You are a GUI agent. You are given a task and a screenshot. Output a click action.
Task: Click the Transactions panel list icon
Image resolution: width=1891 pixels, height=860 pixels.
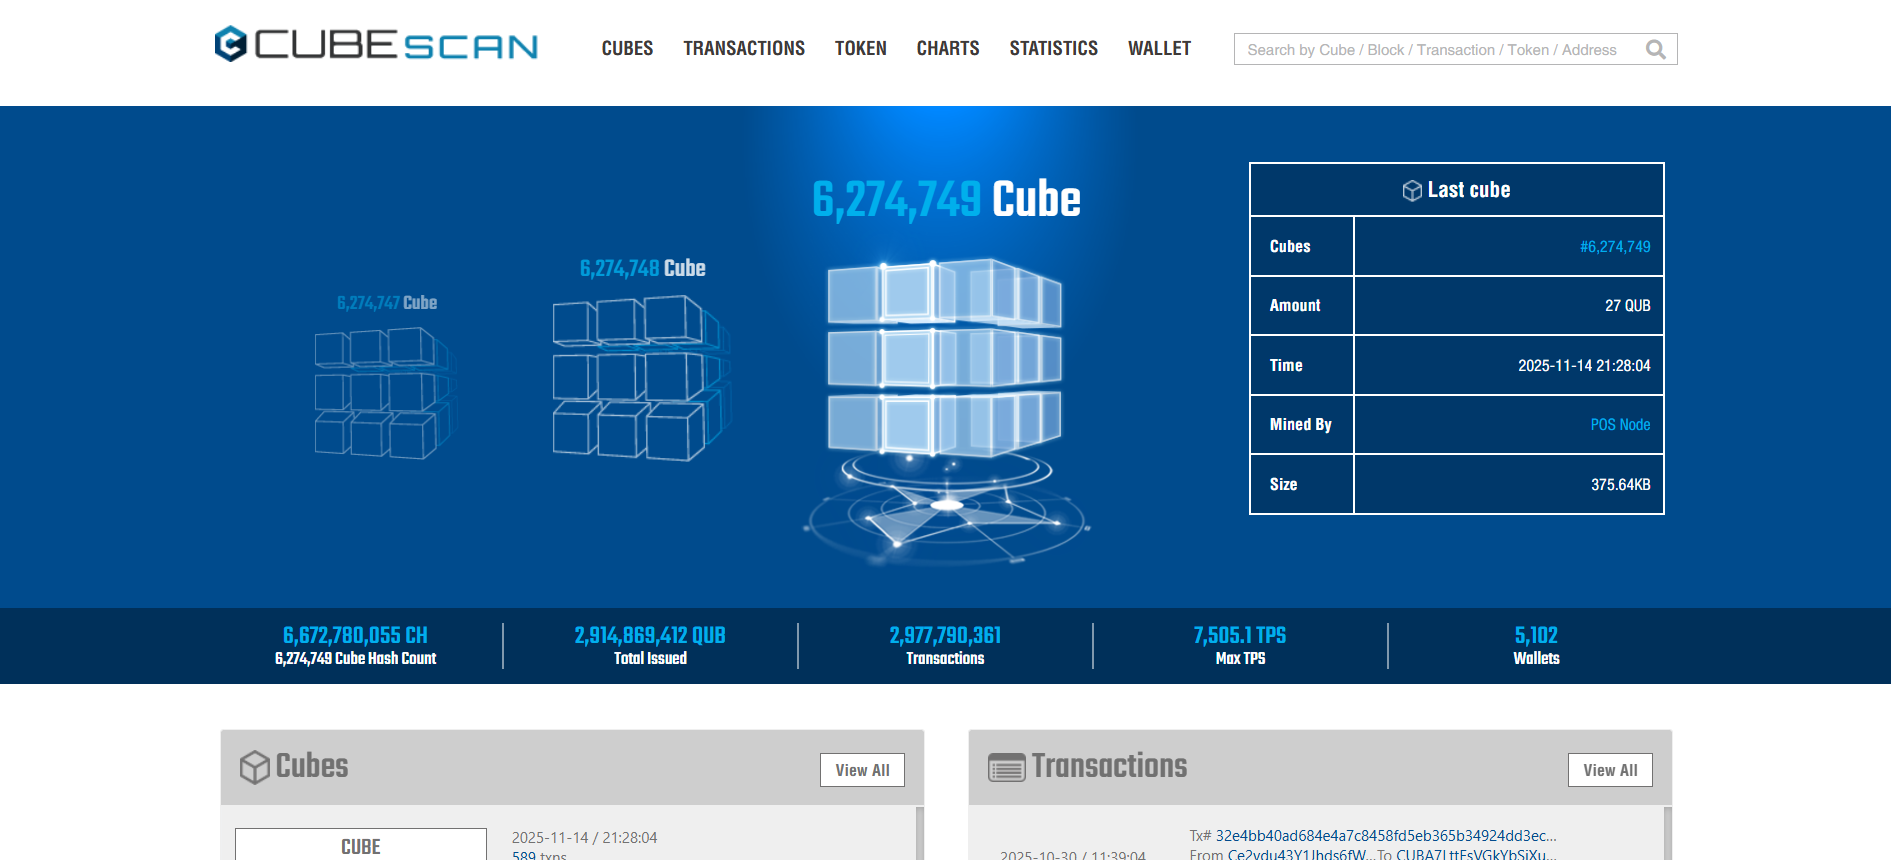(1006, 767)
